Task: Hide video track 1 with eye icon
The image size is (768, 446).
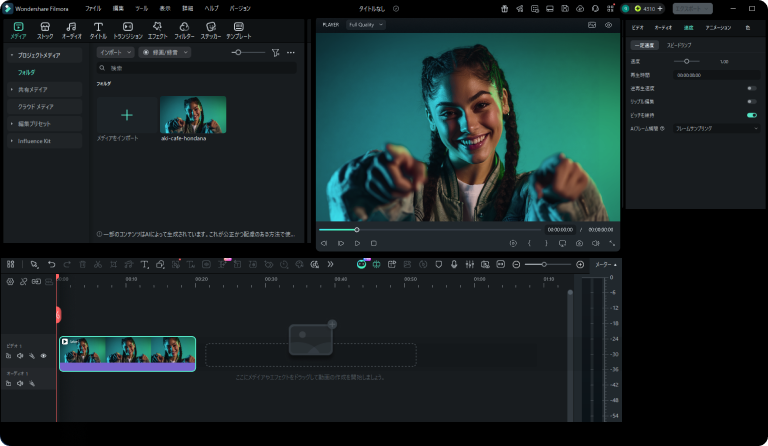Action: [x=43, y=356]
